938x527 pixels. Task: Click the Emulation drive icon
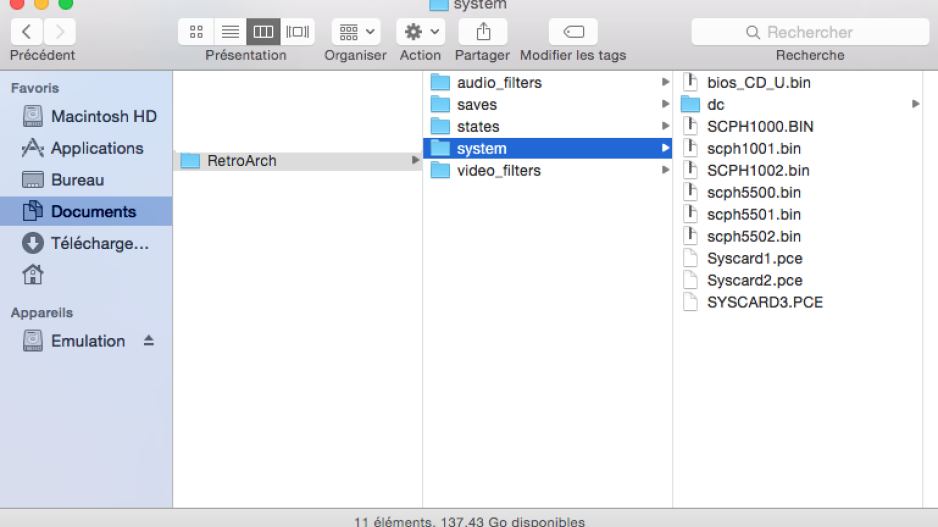[x=33, y=340]
